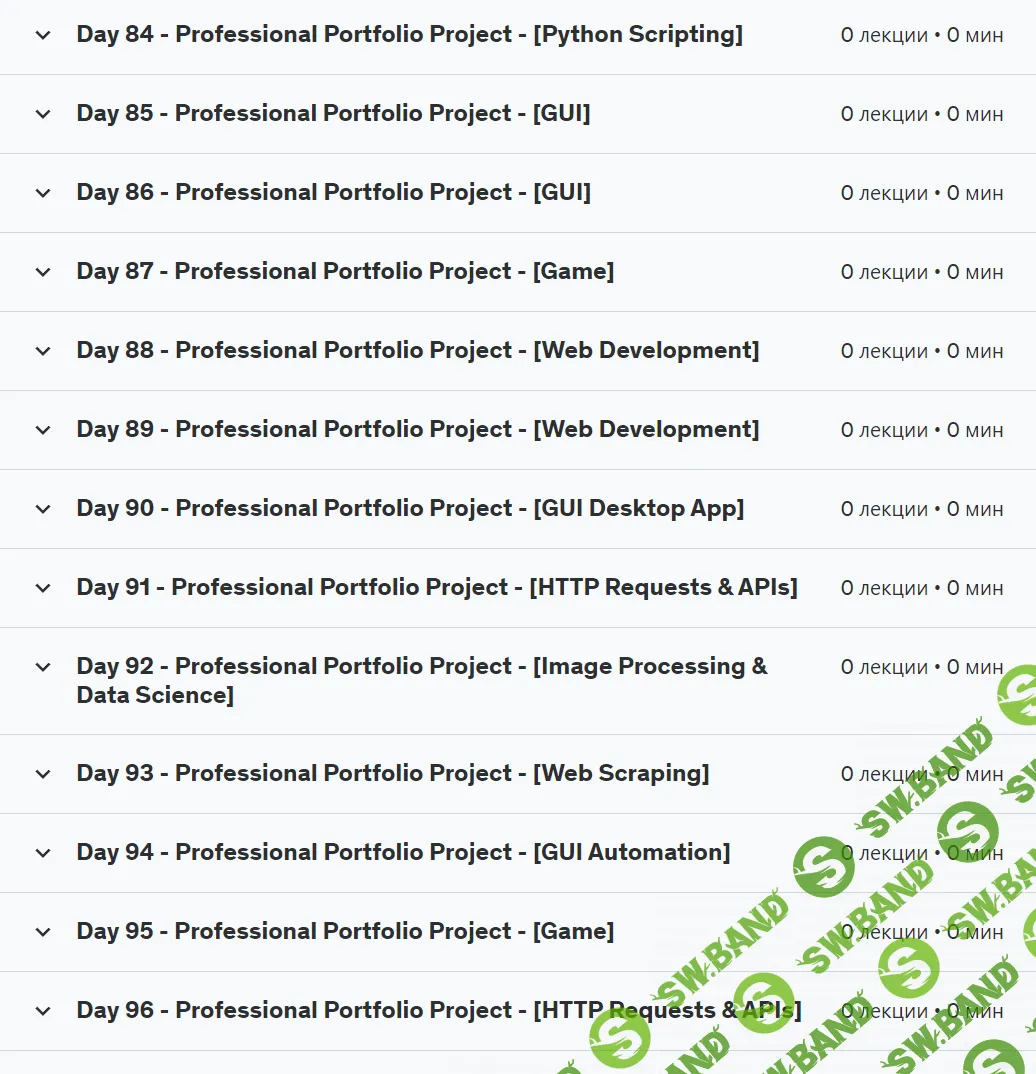Viewport: 1036px width, 1074px height.
Task: Expand Day 89 using its chevron
Action: coord(42,430)
